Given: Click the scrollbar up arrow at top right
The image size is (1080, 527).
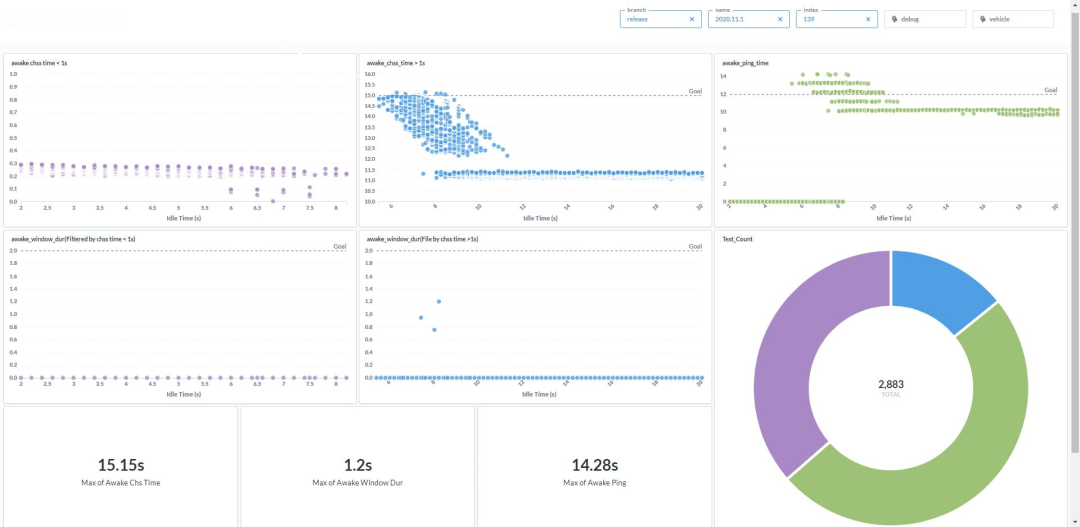Looking at the screenshot, I should (1074, 5).
